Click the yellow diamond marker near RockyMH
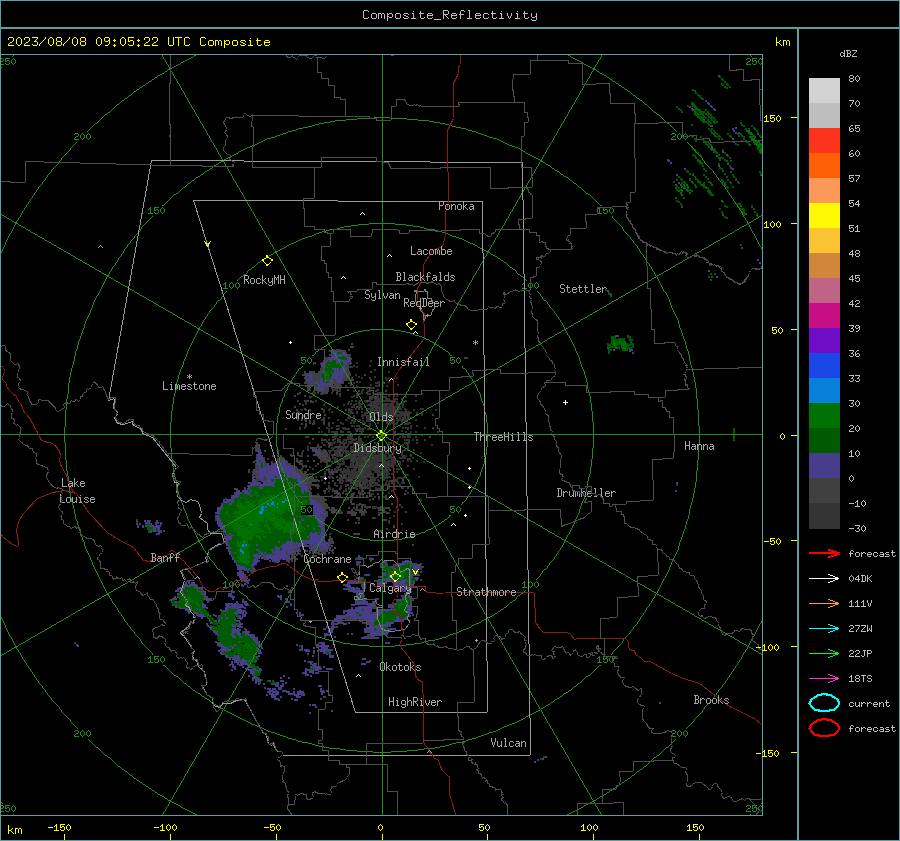900x841 pixels. click(267, 261)
